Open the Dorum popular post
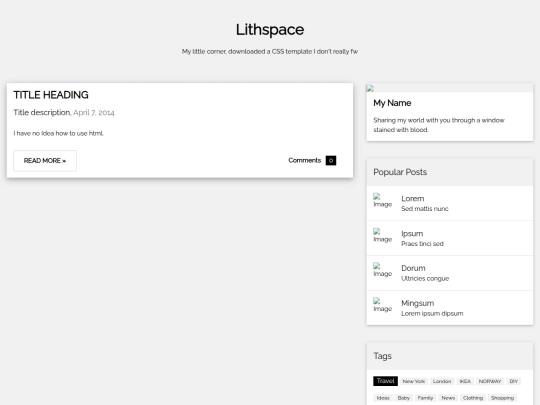The image size is (540, 405). (450, 273)
